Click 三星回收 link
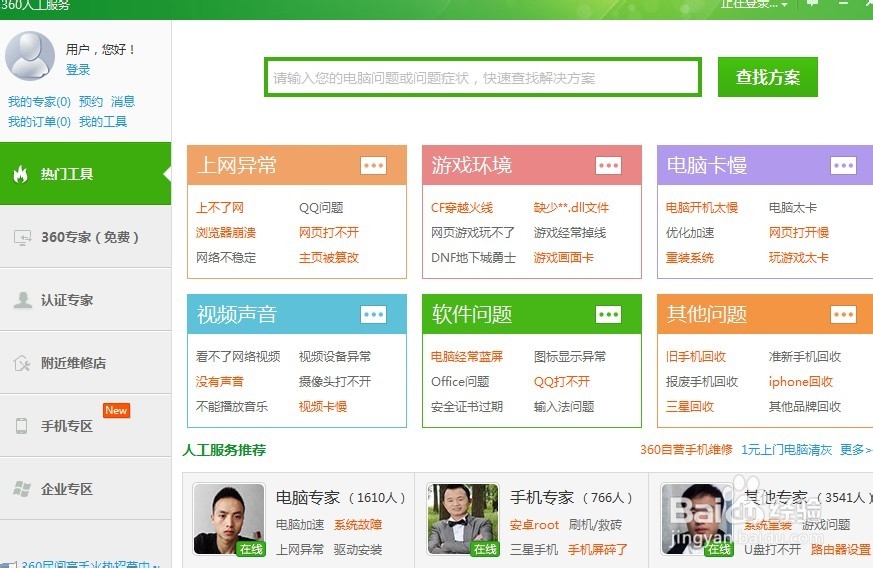Viewport: 873px width, 568px height. (x=689, y=407)
